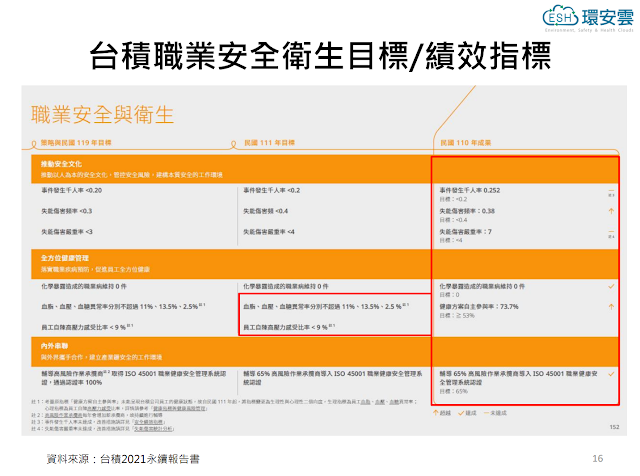Click the result 健康方案自主參與率：73.7%

[x=479, y=307]
